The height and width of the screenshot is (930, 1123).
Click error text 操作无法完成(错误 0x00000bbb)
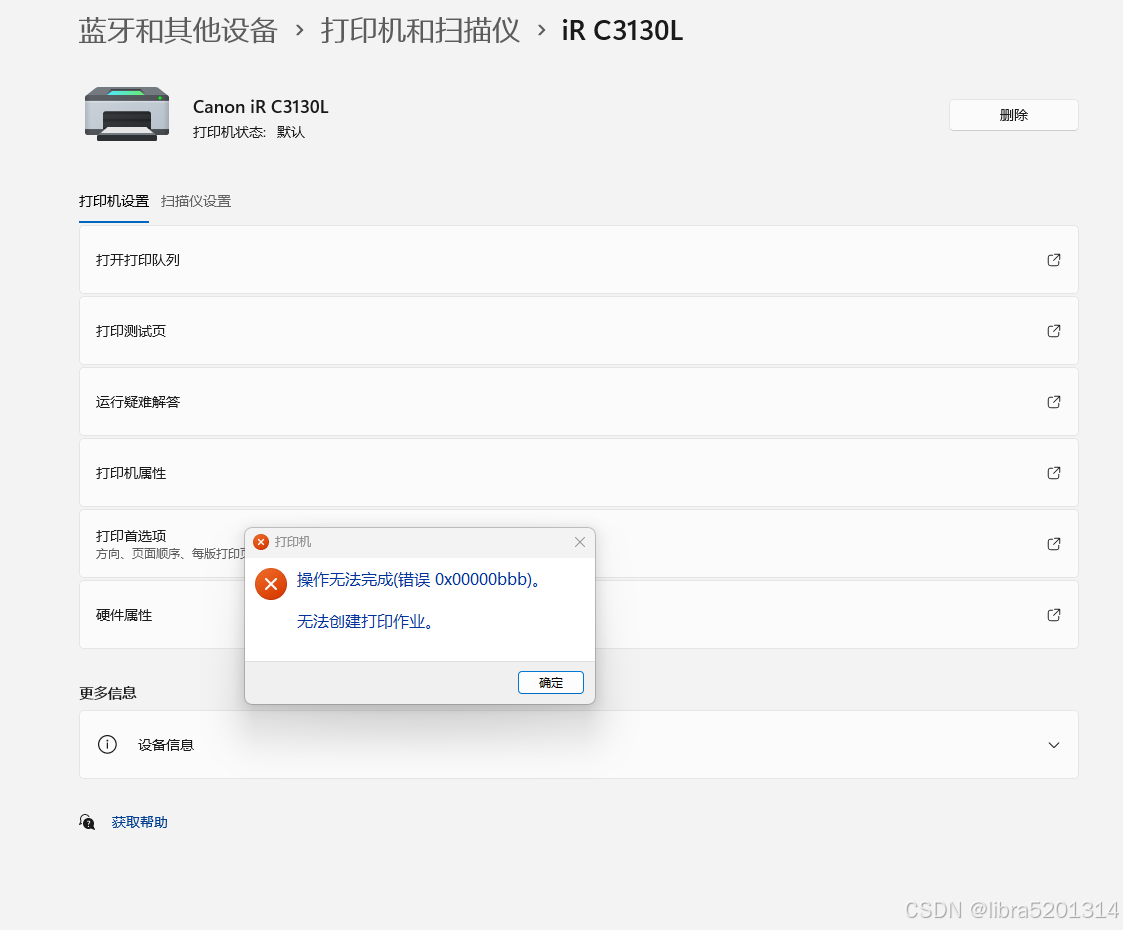(419, 580)
